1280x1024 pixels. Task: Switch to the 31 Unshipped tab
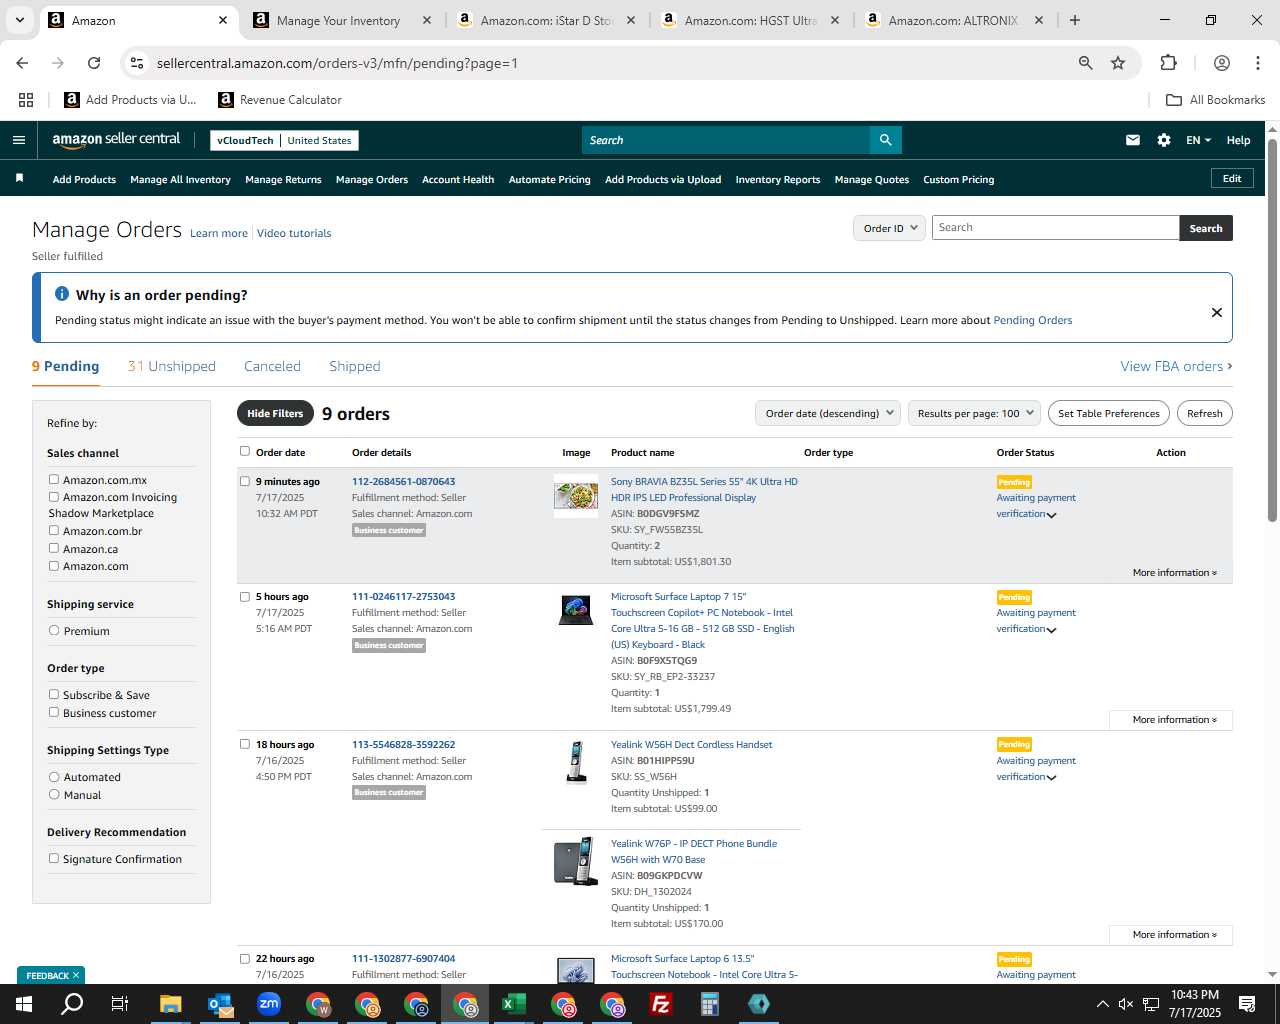click(172, 366)
